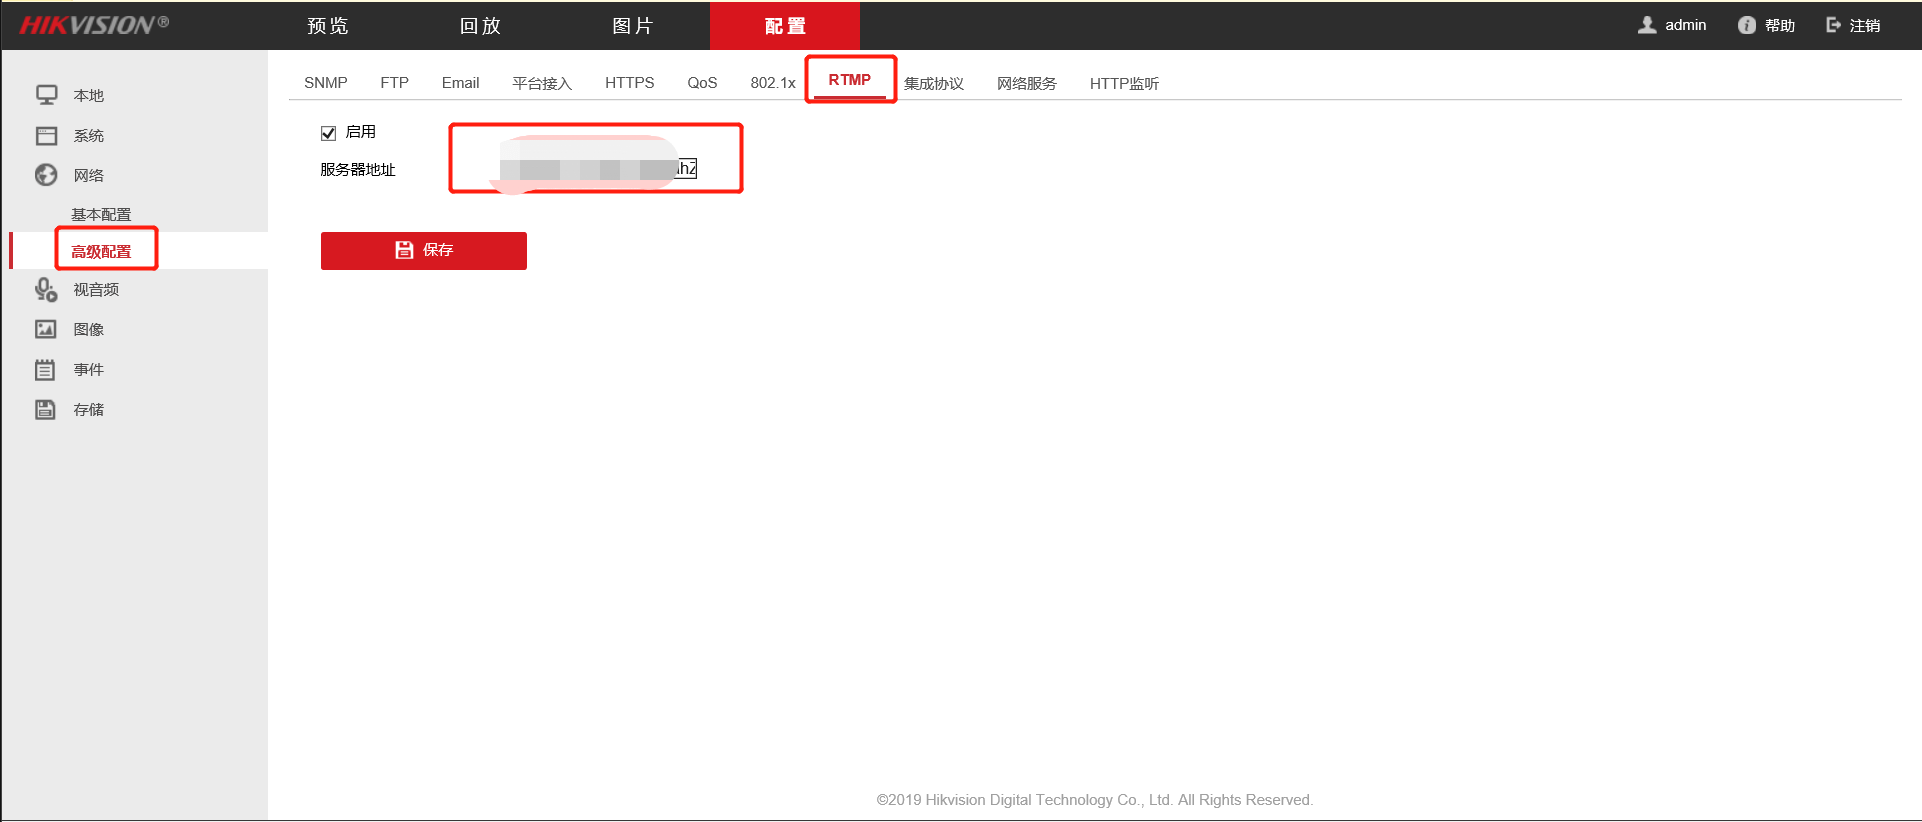Switch to the SNMP tab
This screenshot has width=1922, height=822.
(x=326, y=83)
